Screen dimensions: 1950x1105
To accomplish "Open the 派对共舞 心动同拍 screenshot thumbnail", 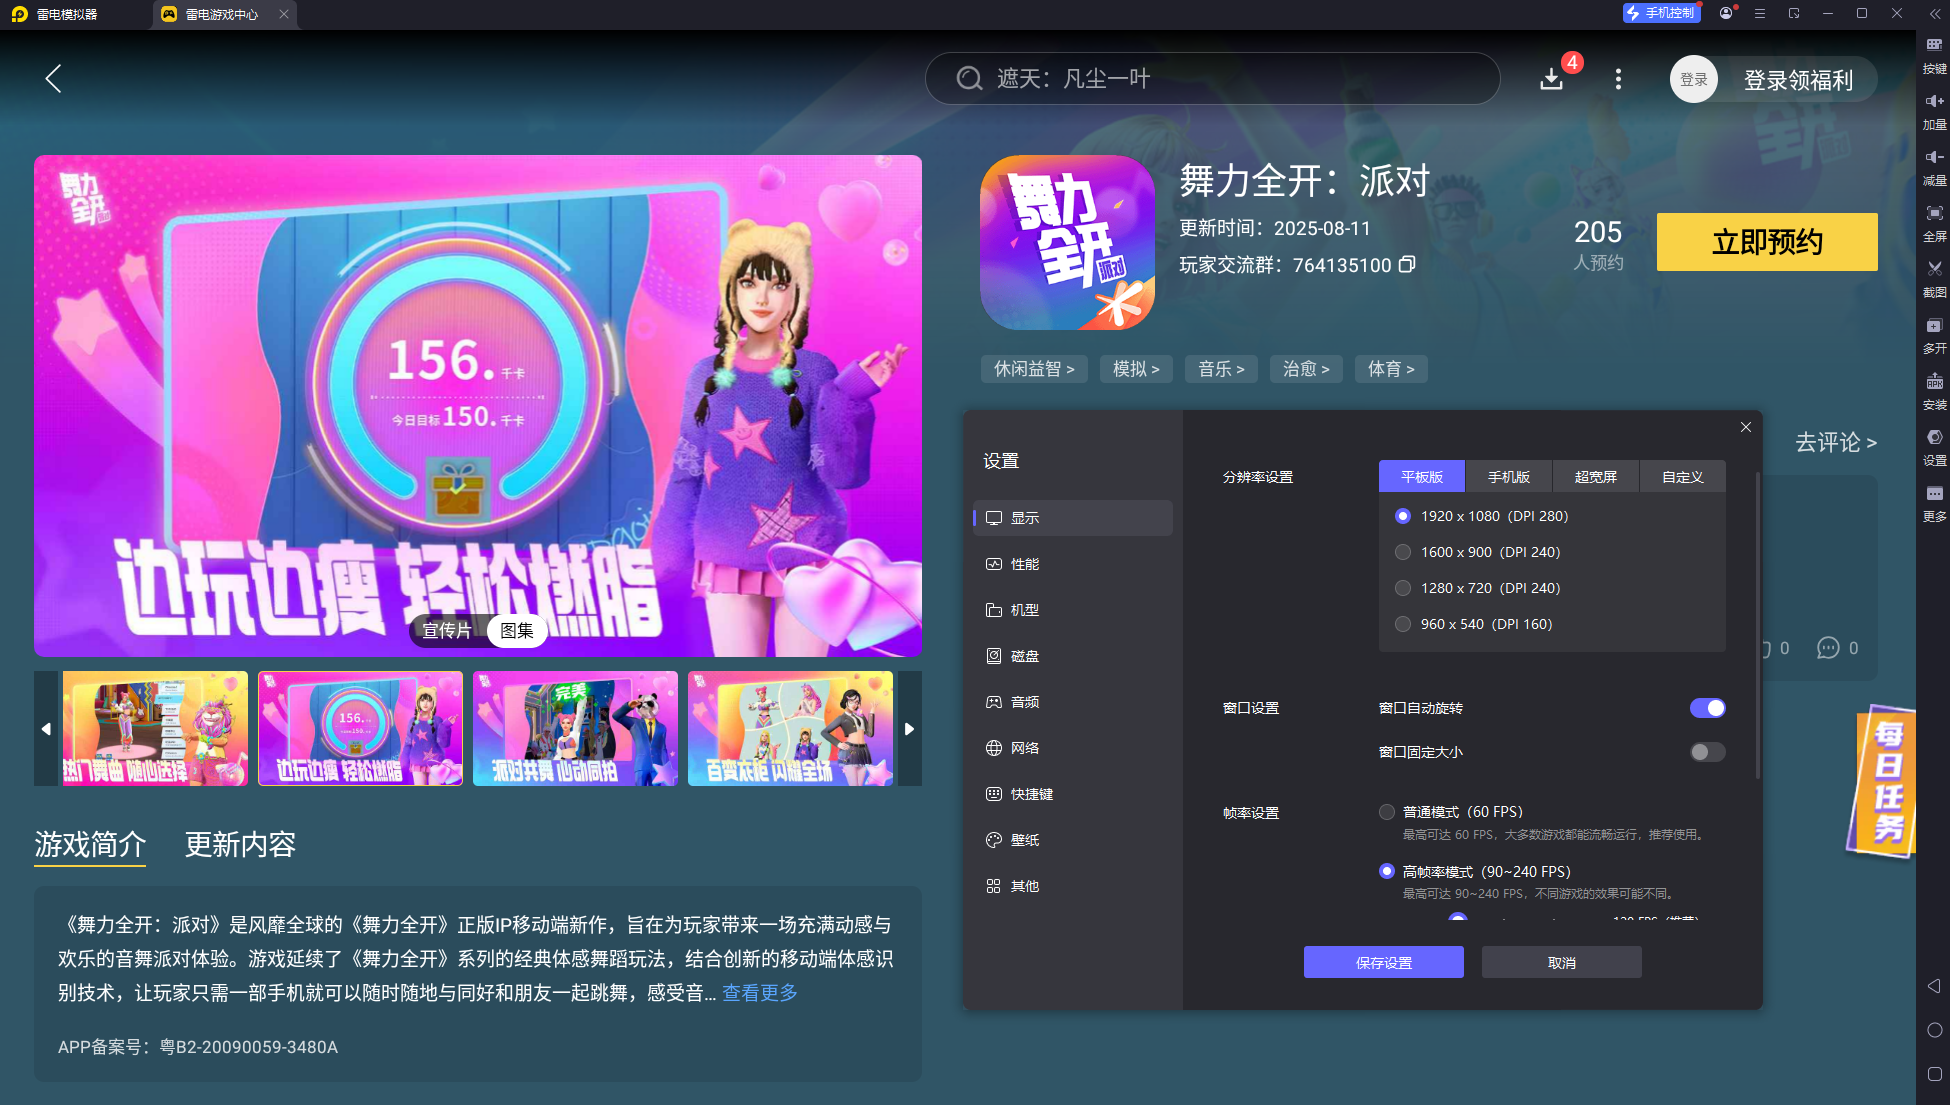I will [575, 728].
